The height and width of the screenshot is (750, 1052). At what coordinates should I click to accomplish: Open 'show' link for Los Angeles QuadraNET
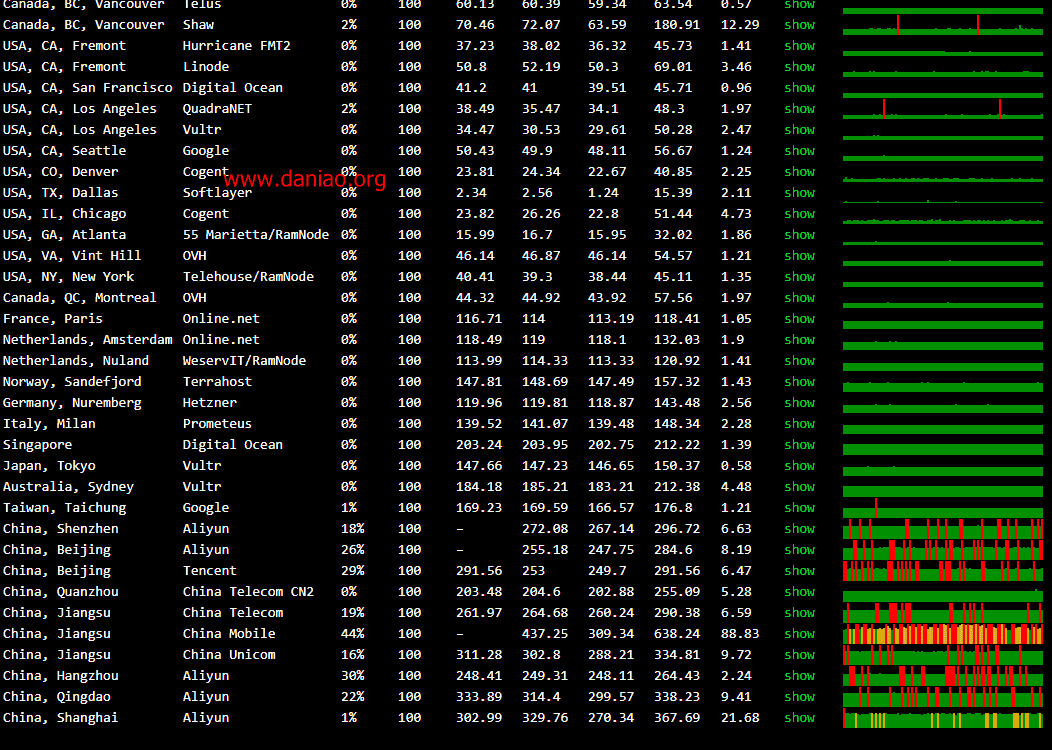[800, 109]
